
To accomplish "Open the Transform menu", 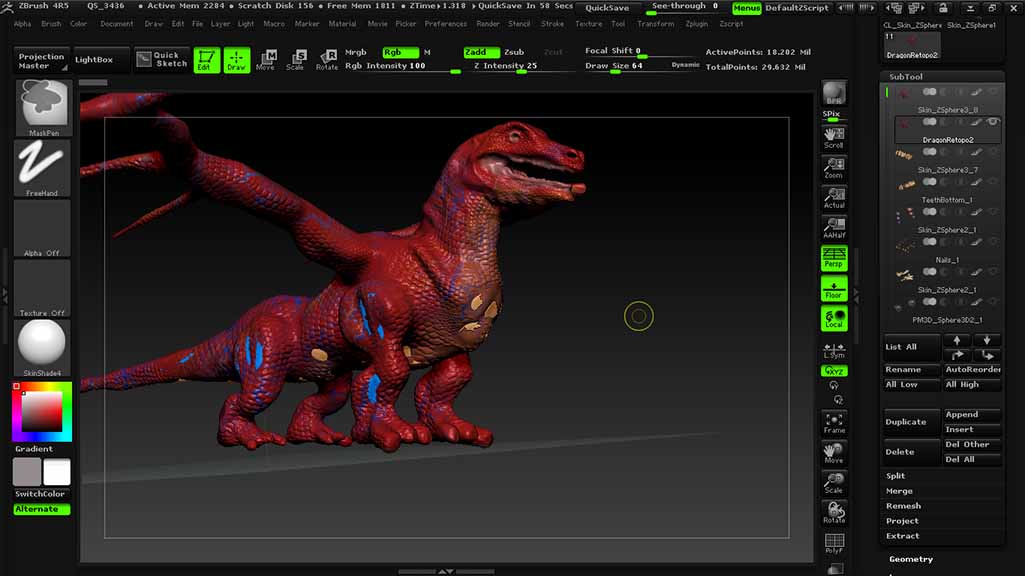I will [x=656, y=24].
